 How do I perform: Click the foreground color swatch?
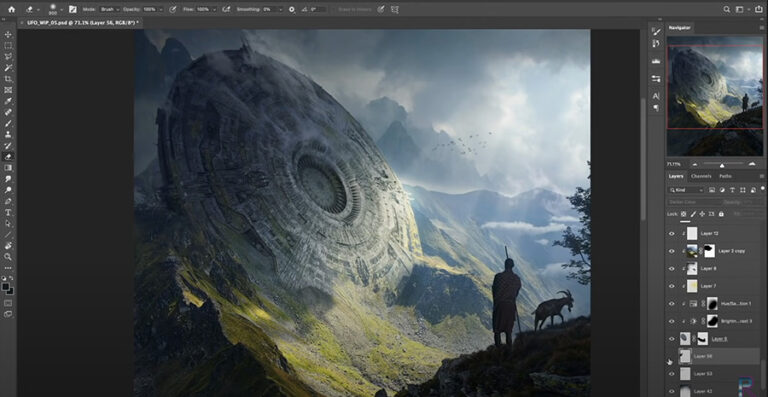(6, 286)
